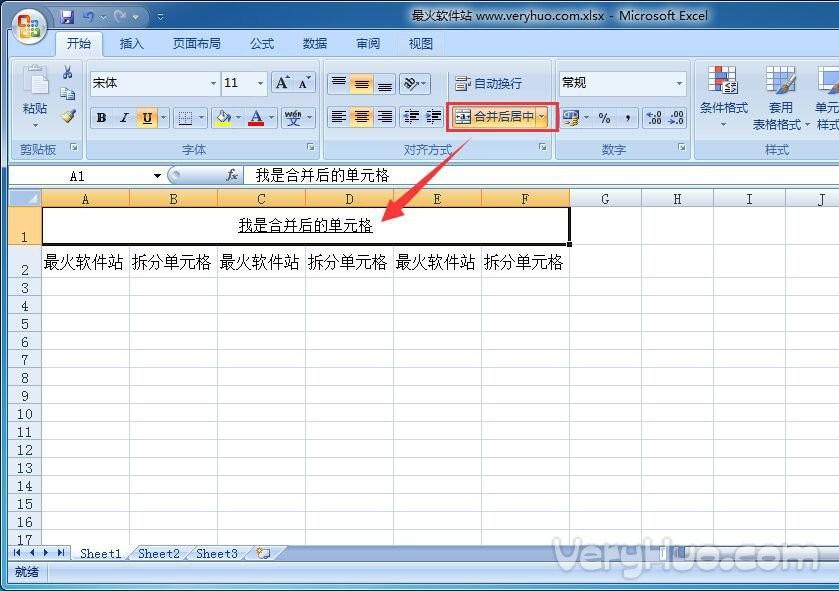Decrease font size with small A

point(304,83)
